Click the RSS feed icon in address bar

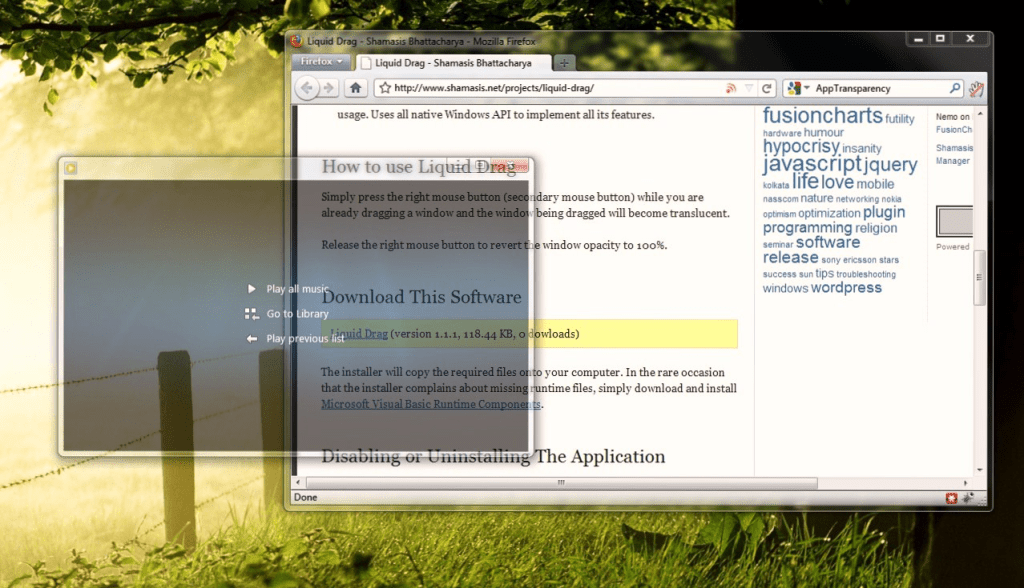coord(731,88)
